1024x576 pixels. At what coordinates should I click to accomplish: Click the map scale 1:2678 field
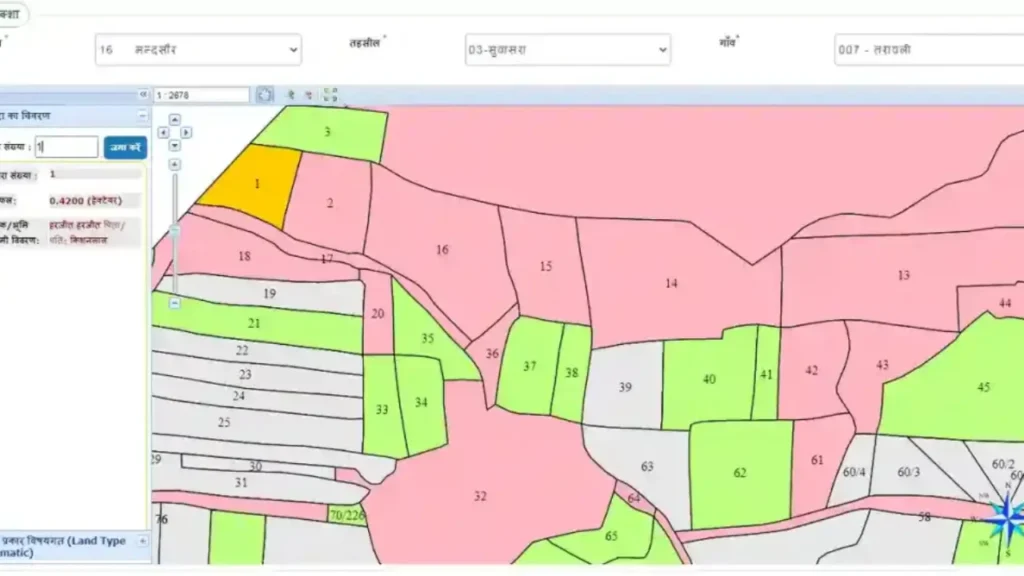202,95
